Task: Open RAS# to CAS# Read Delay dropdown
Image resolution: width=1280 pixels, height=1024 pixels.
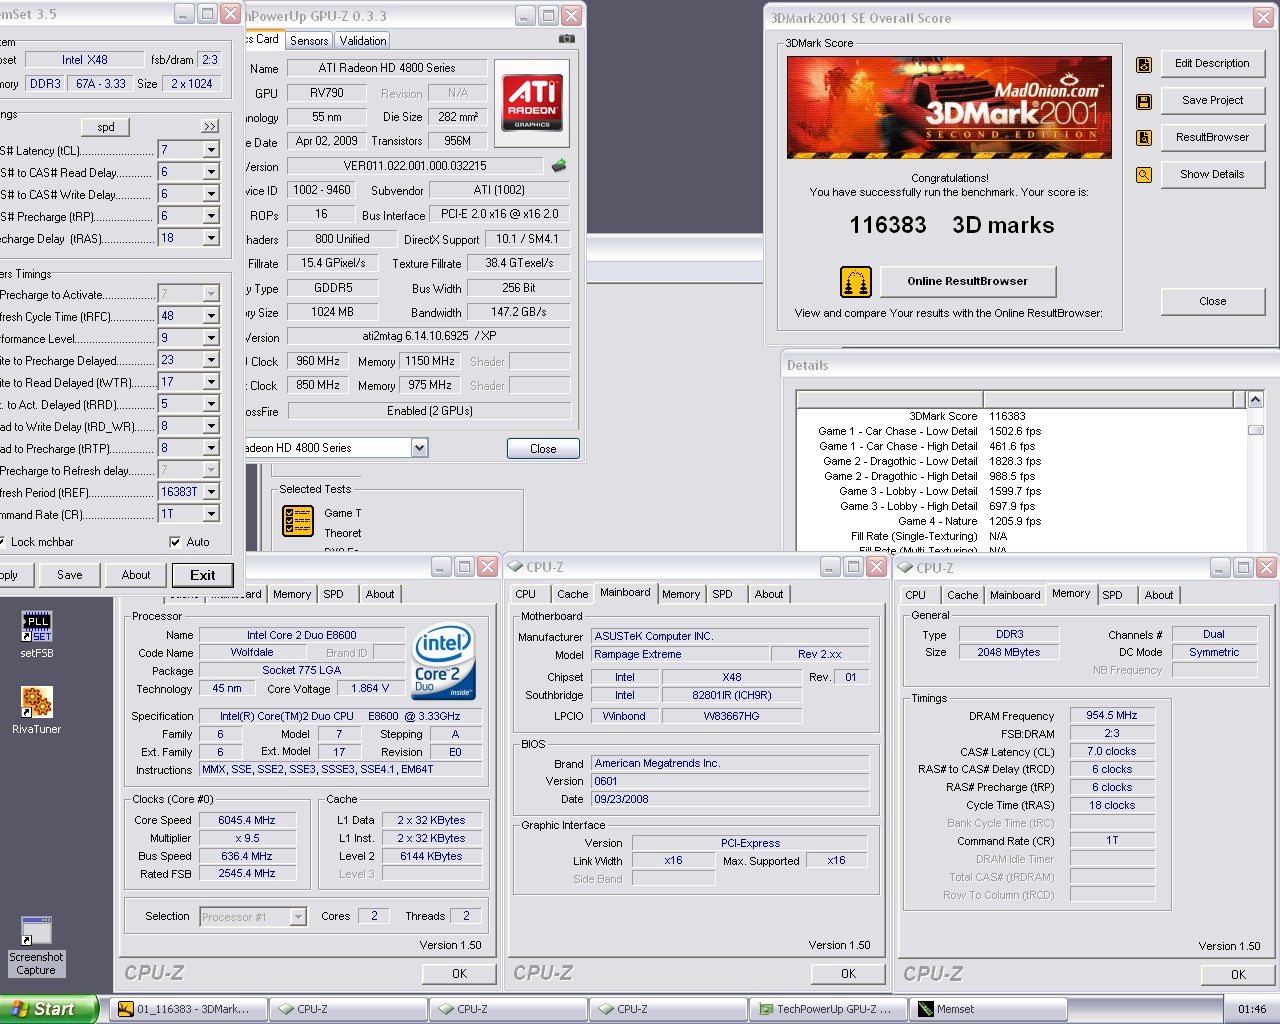Action: coord(211,172)
